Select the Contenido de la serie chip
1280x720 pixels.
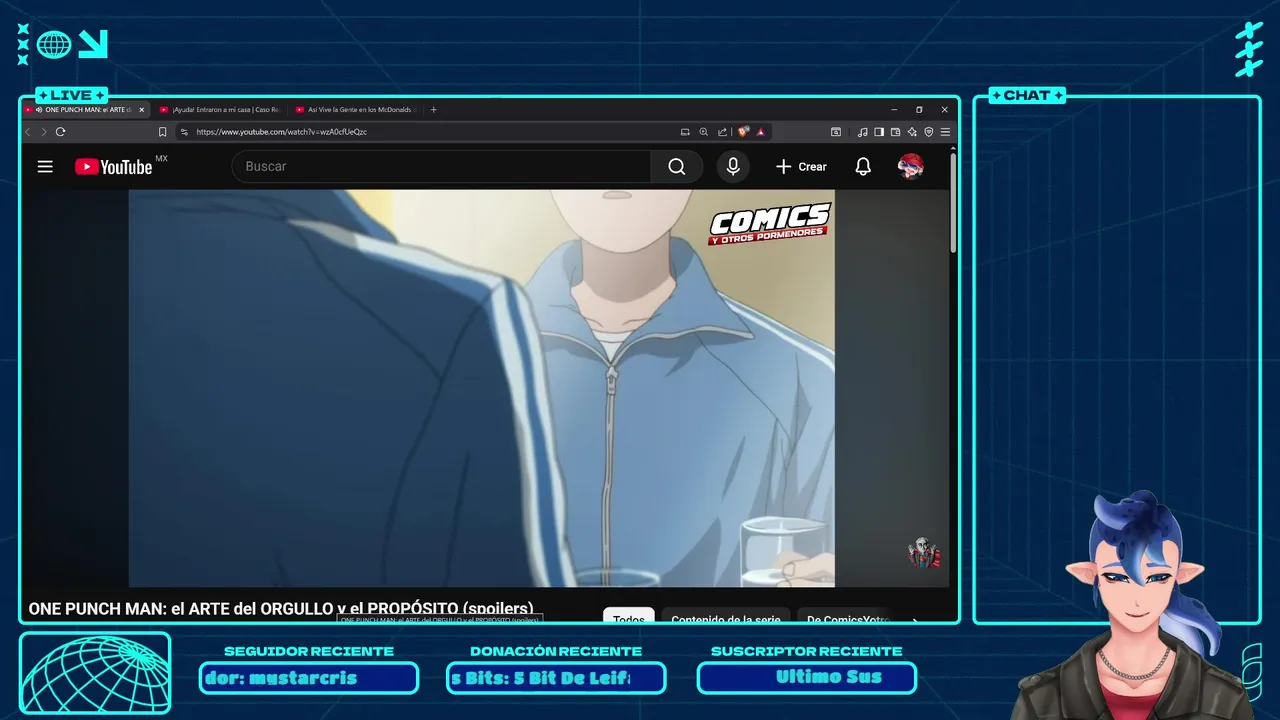coord(726,617)
